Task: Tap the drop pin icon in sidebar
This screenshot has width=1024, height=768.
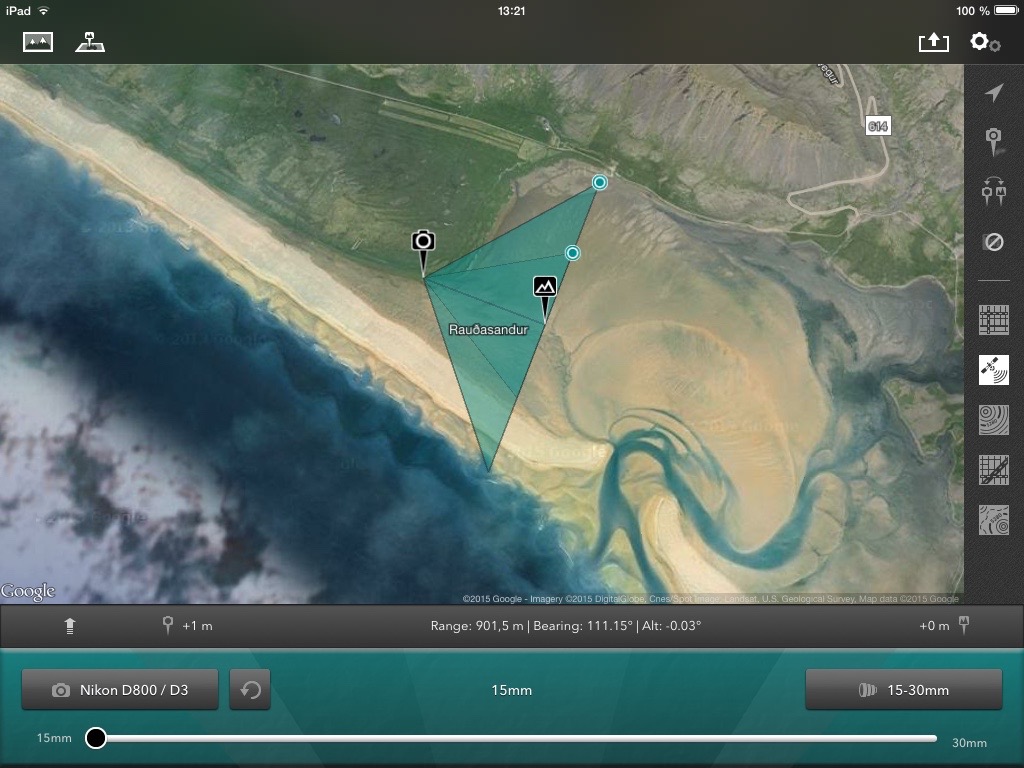Action: pyautogui.click(x=994, y=141)
